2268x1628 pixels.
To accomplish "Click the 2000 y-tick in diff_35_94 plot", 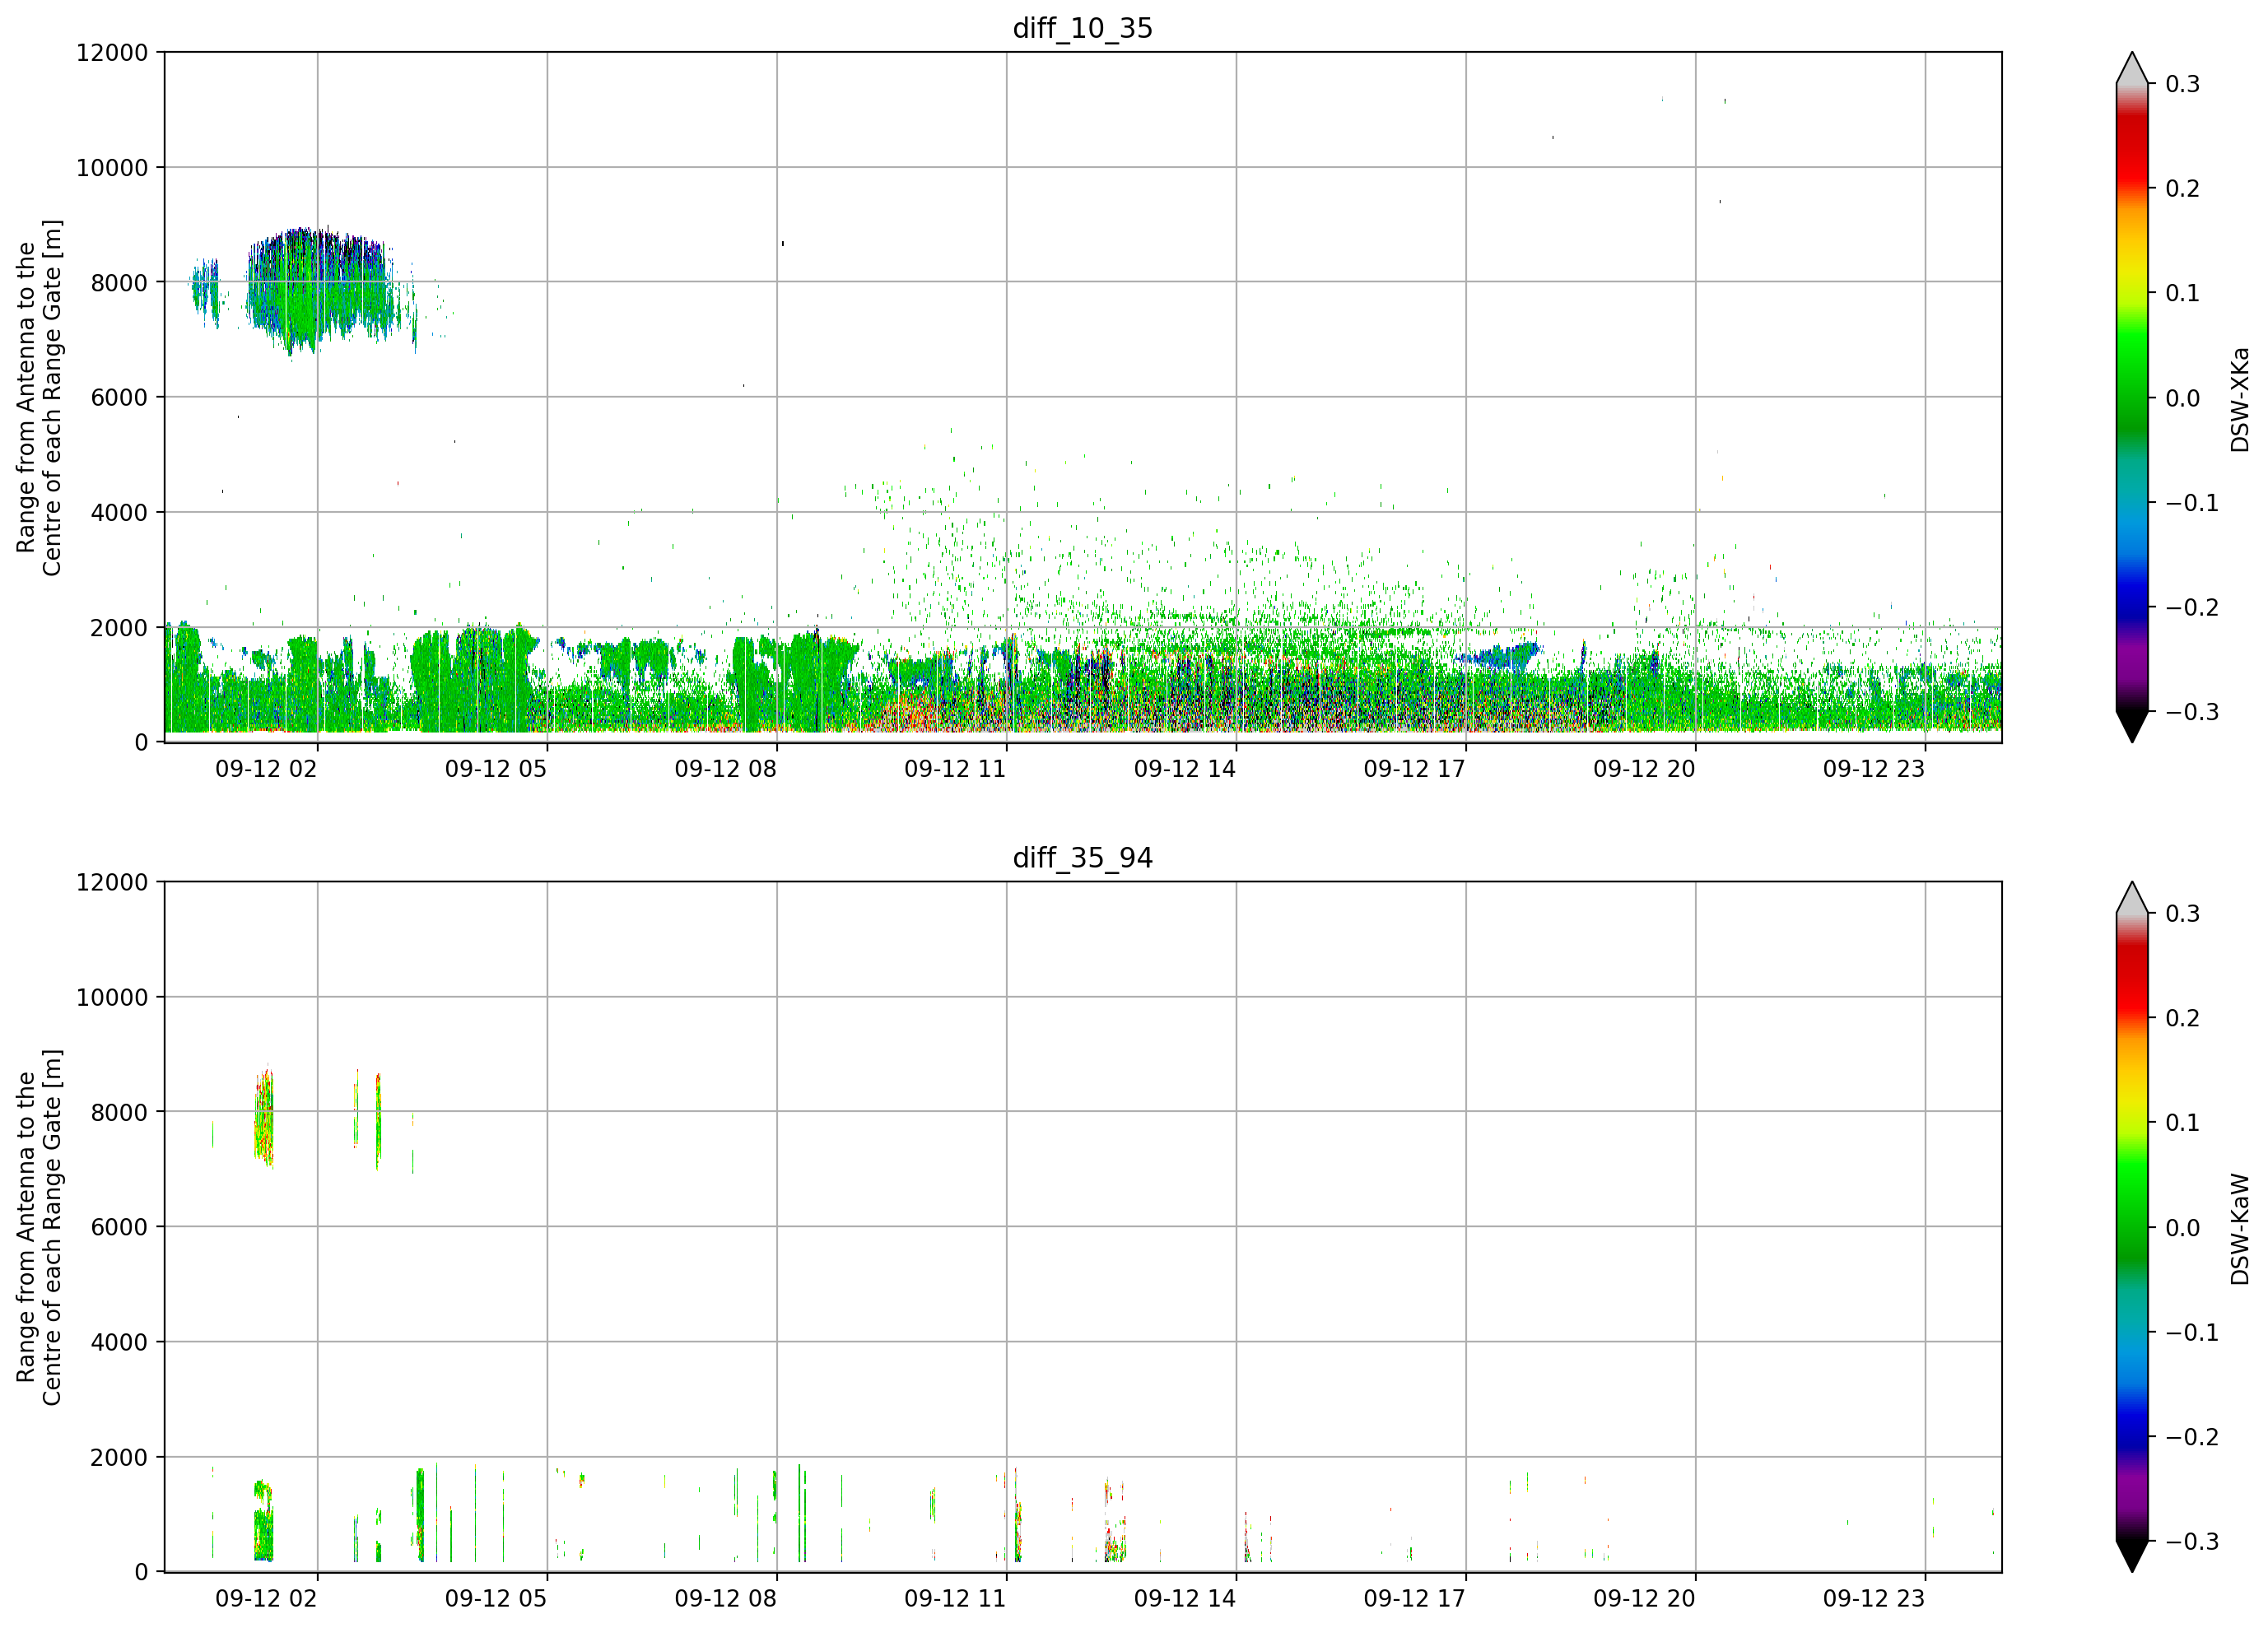I will click(x=119, y=1457).
